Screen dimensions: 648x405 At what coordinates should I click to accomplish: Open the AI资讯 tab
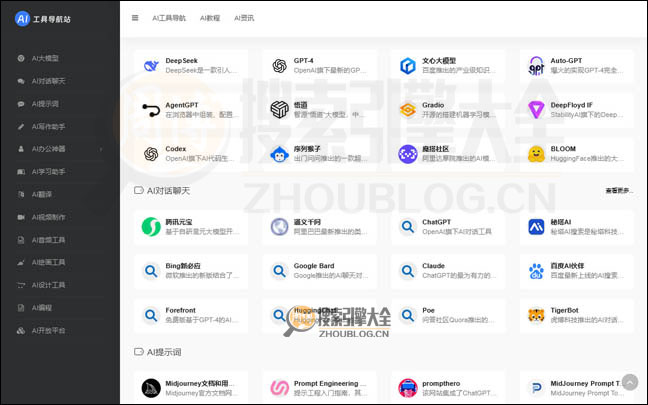click(244, 18)
